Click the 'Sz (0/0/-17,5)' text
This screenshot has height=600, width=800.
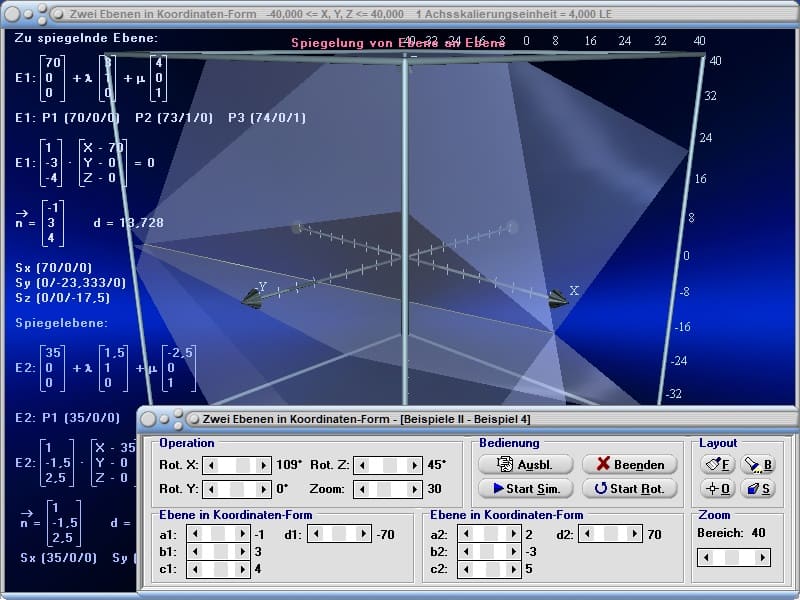coord(63,297)
